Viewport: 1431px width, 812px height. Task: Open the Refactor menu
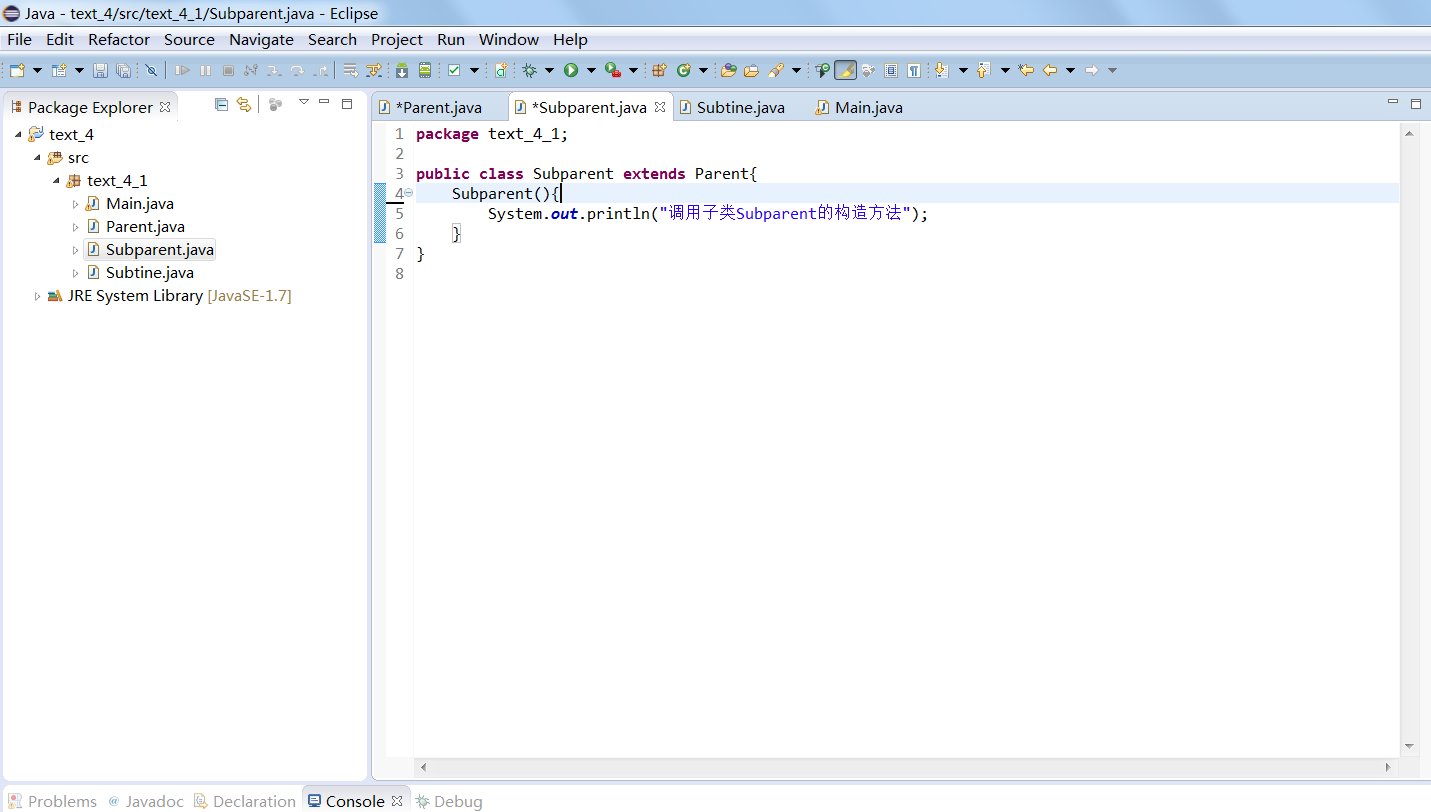click(118, 40)
